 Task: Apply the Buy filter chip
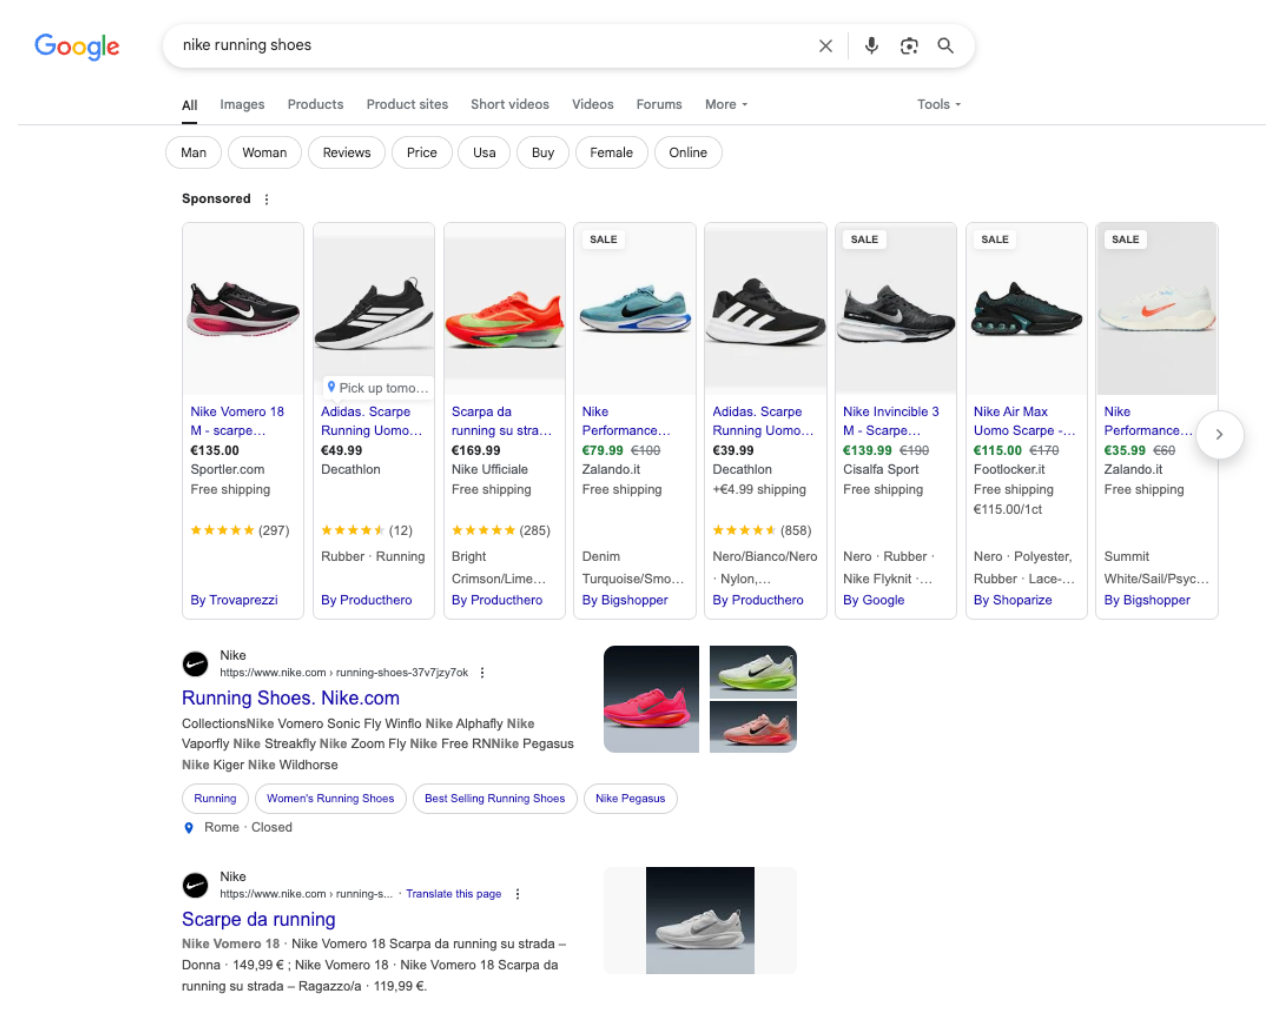[x=543, y=153]
